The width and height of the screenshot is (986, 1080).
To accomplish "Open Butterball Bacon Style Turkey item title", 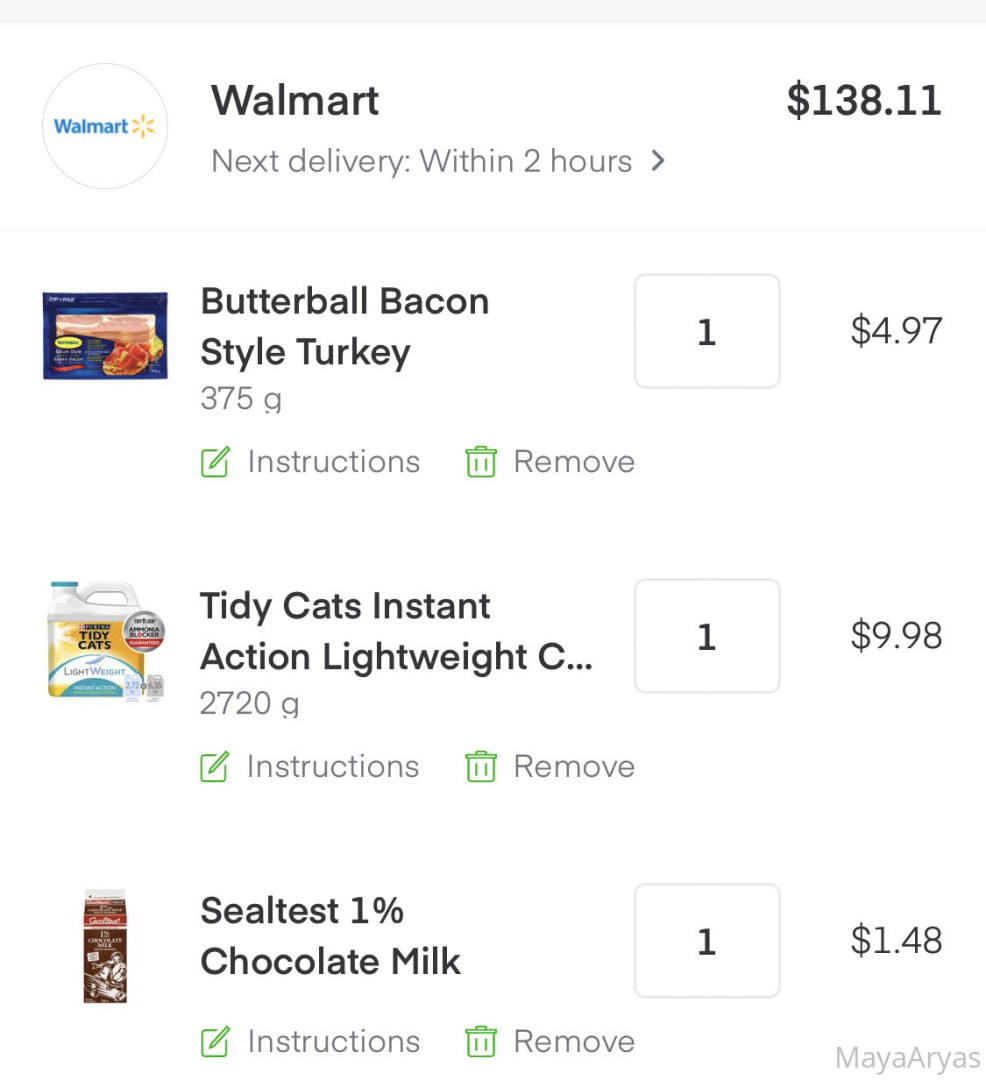I will [344, 326].
